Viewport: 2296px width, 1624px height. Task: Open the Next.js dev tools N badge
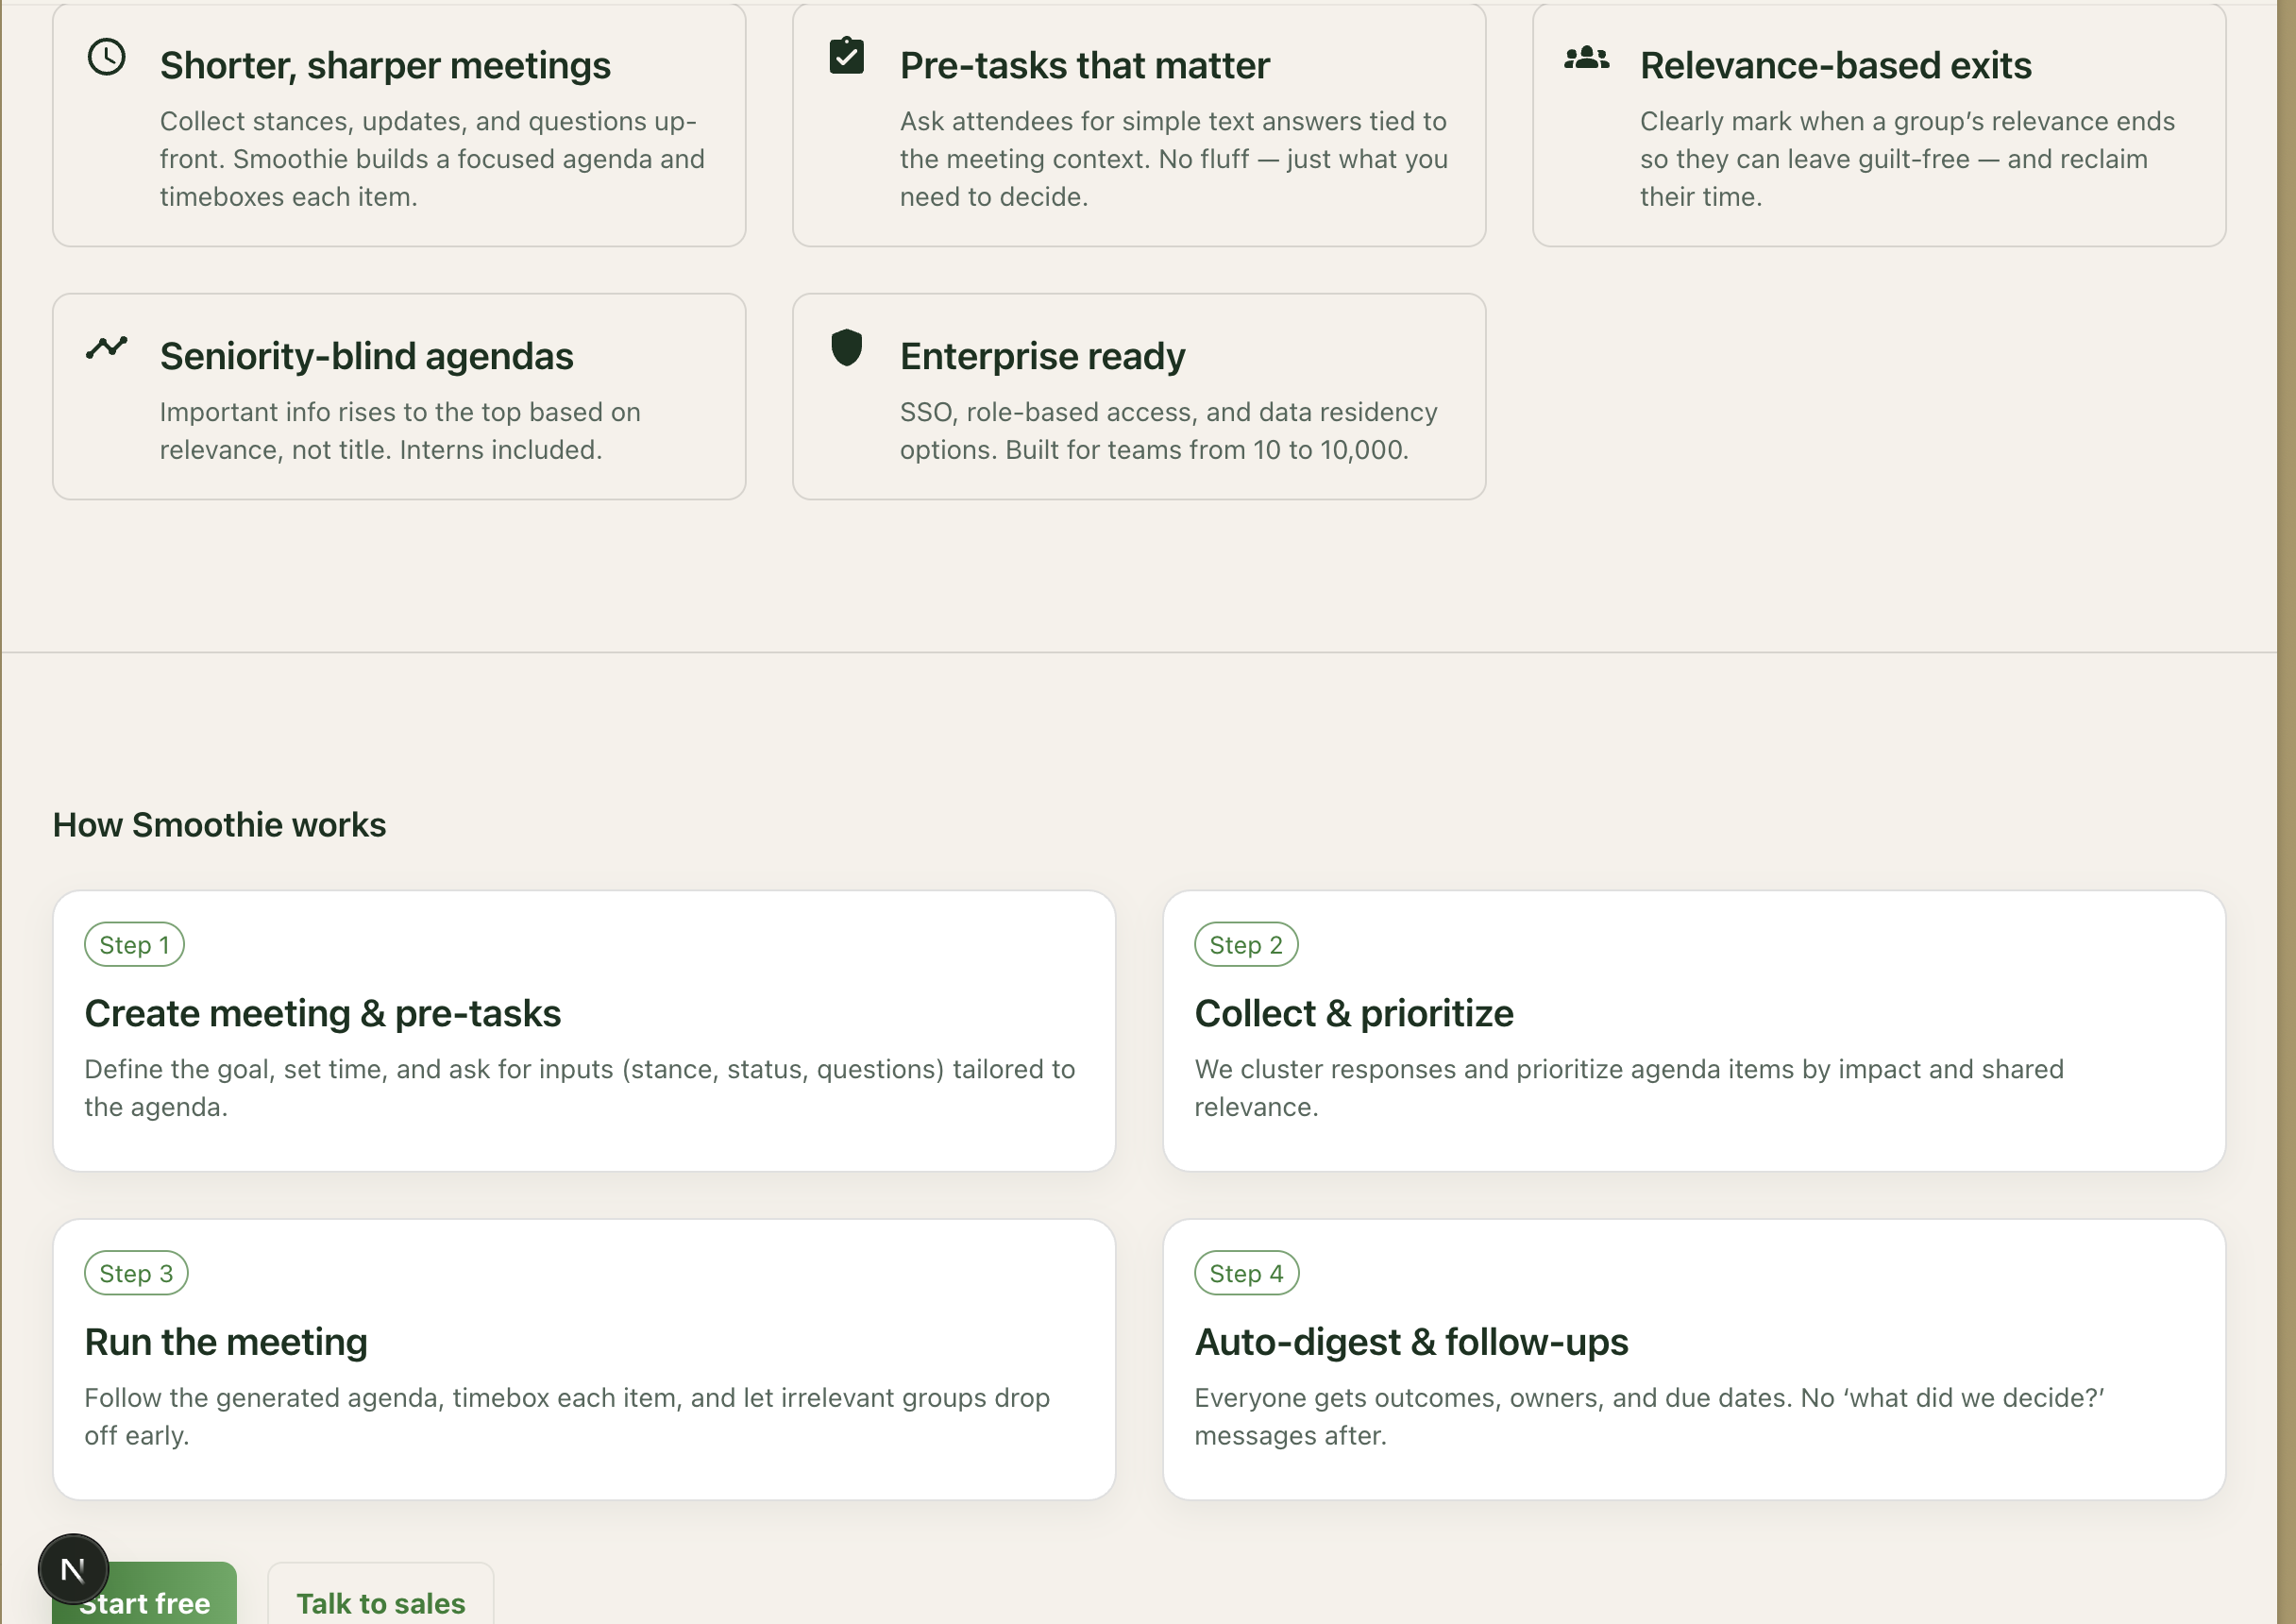73,1569
